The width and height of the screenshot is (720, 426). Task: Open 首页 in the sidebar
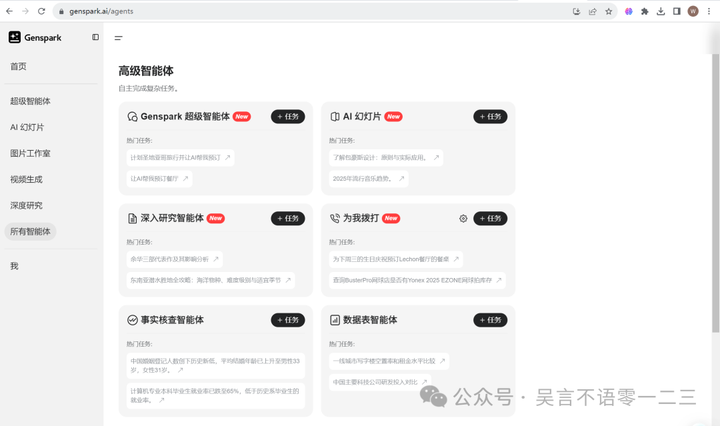click(x=18, y=67)
